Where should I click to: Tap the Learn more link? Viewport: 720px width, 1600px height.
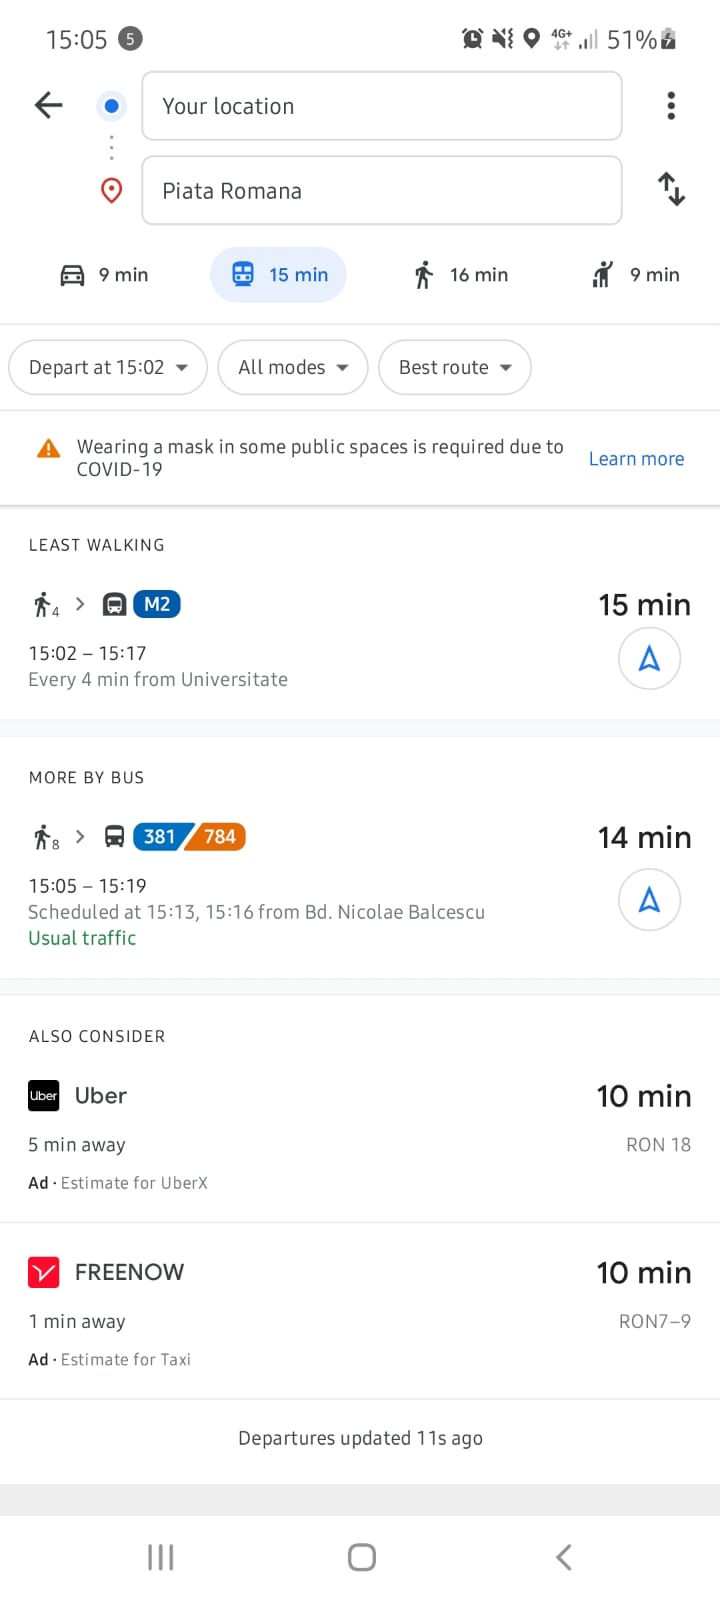(636, 459)
